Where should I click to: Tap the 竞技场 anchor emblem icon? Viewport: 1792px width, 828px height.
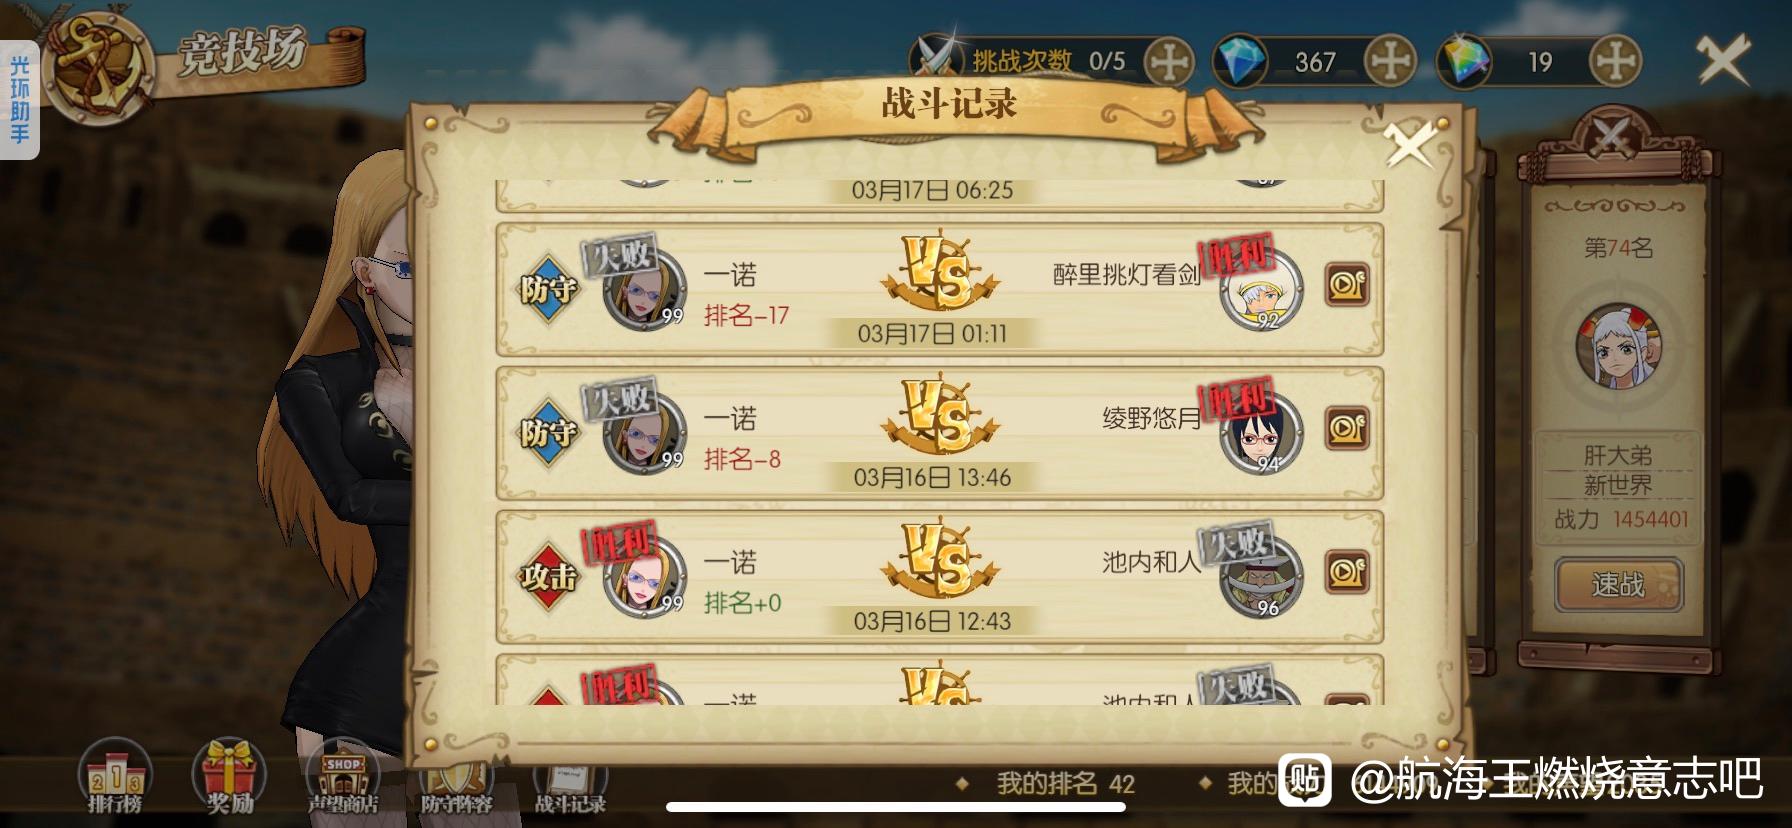pos(95,68)
